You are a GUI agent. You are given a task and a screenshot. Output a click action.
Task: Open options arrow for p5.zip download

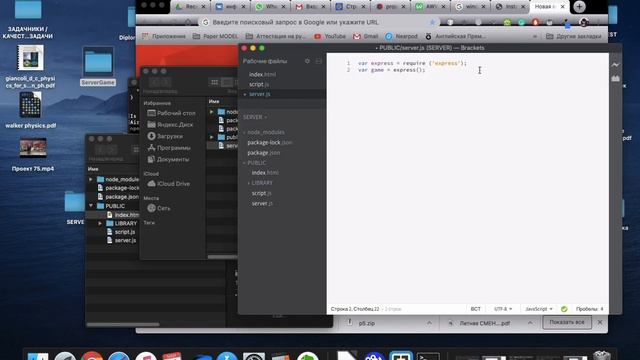coord(429,323)
